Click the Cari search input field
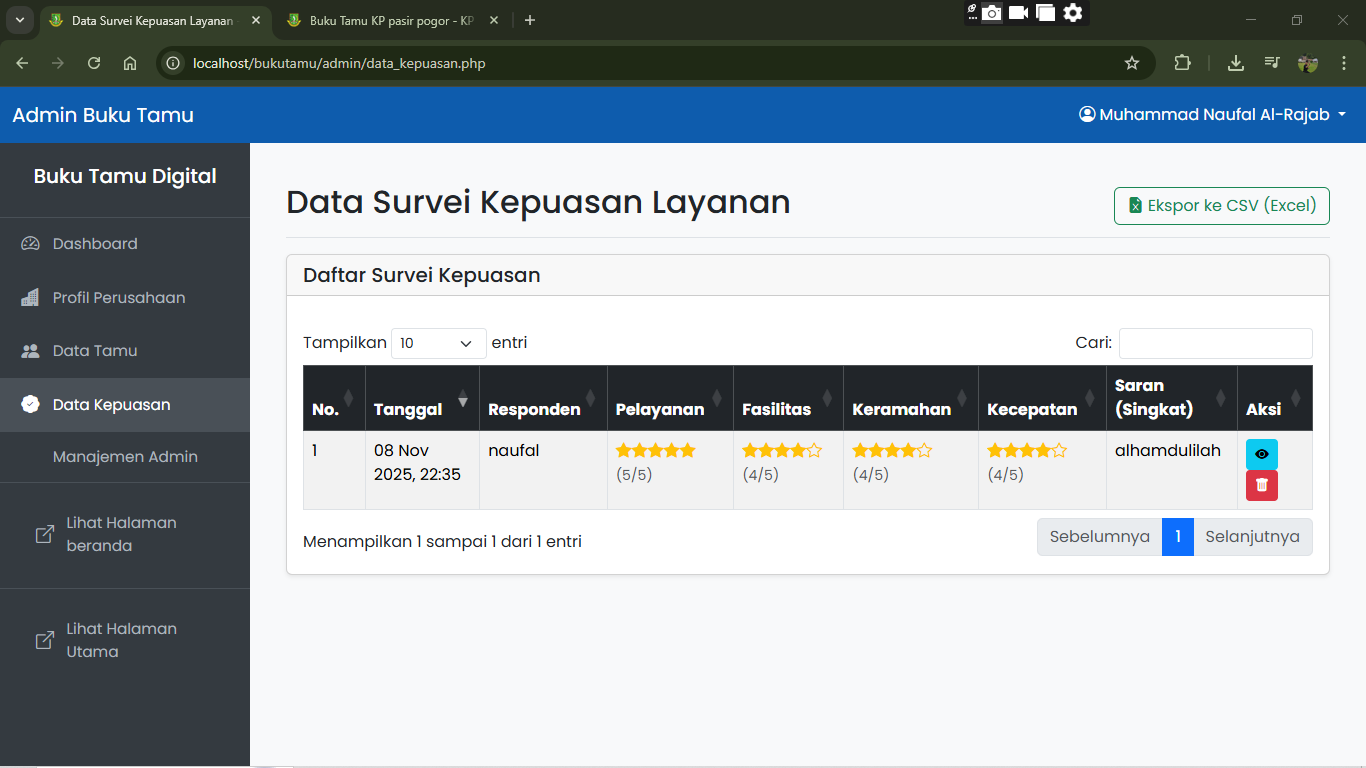This screenshot has width=1366, height=768. [1215, 343]
